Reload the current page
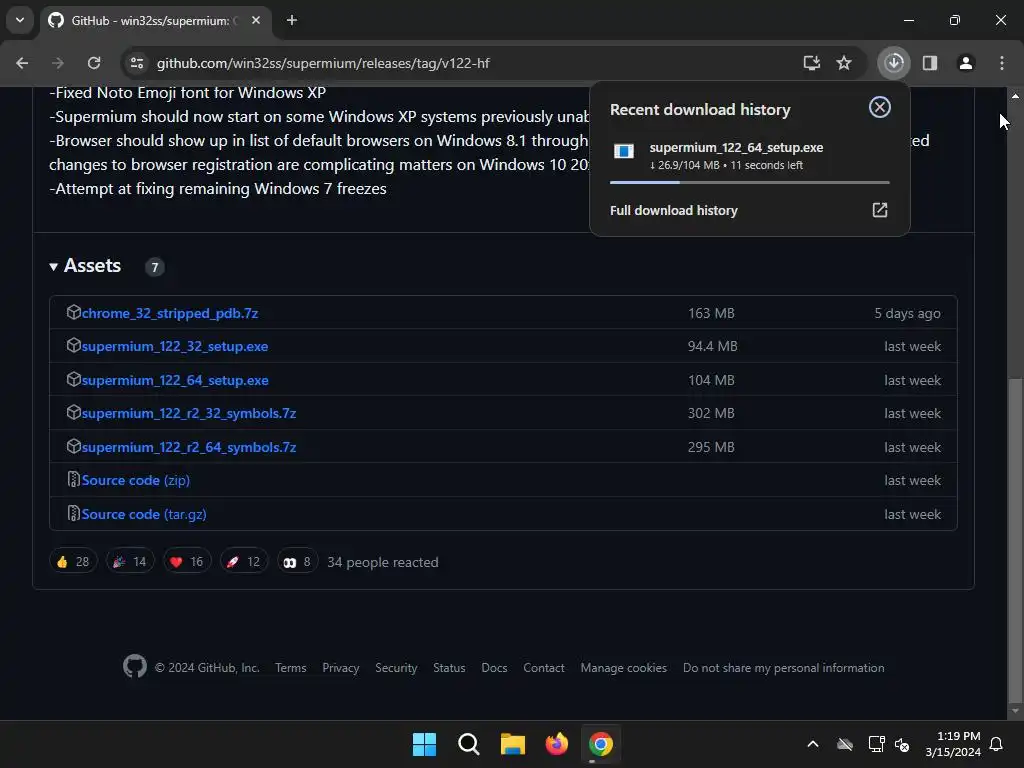Viewport: 1024px width, 768px height. coord(94,63)
